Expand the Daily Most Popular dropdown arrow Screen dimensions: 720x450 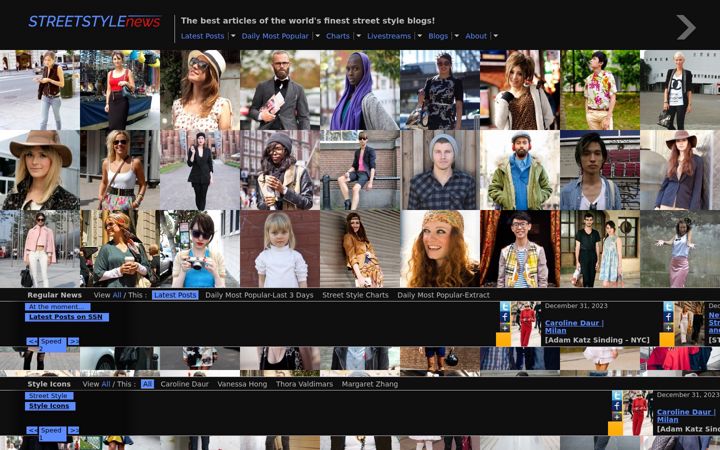click(317, 36)
